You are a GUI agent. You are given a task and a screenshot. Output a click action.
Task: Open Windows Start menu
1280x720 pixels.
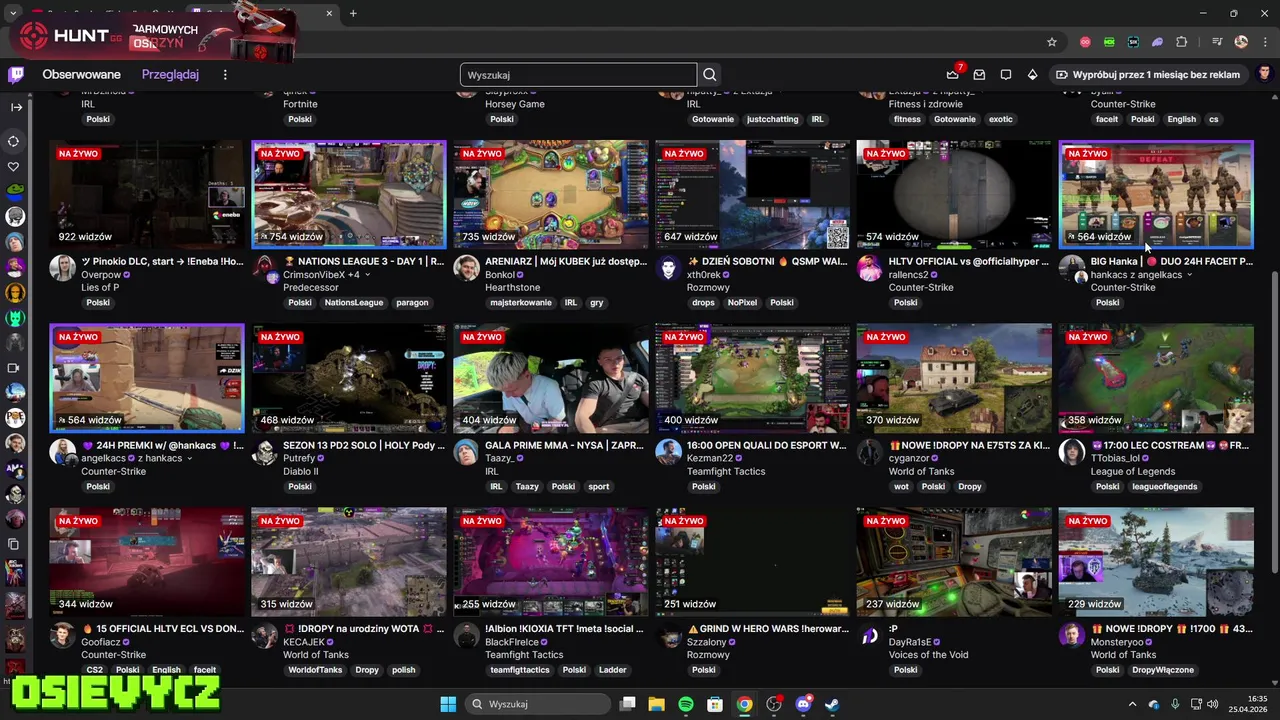coord(448,704)
